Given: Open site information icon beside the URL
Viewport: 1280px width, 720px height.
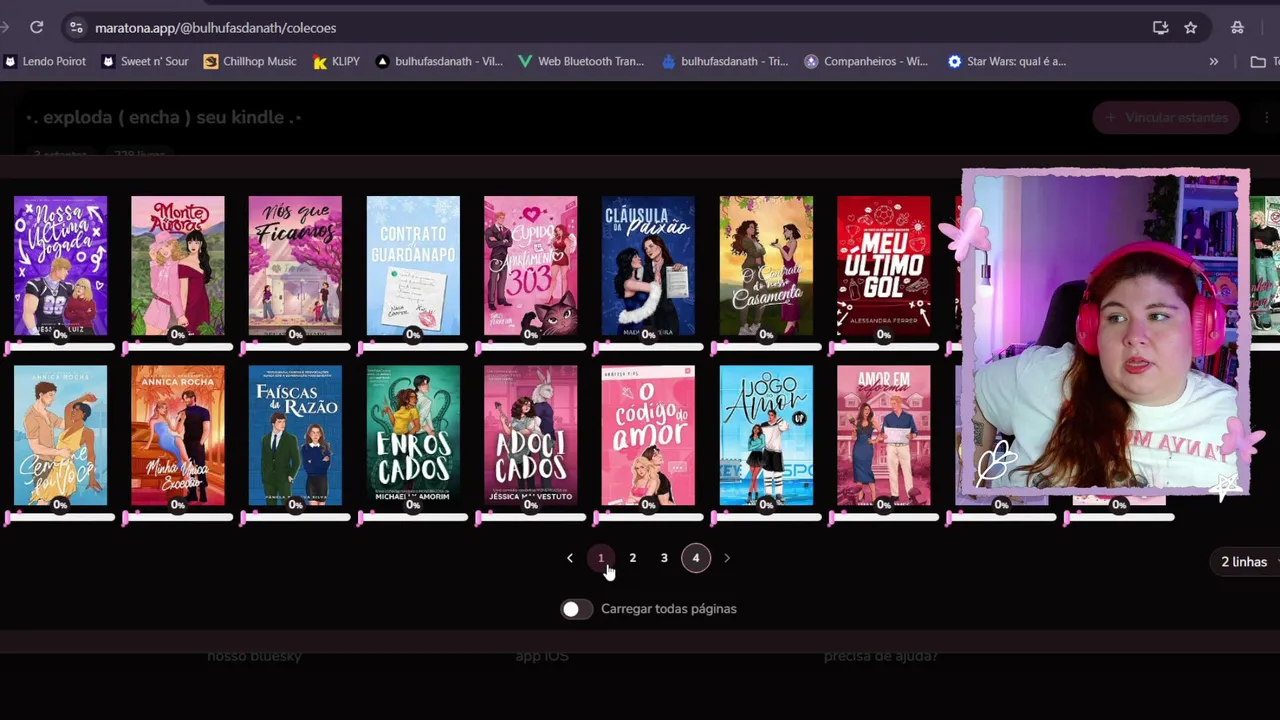Looking at the screenshot, I should coord(76,28).
